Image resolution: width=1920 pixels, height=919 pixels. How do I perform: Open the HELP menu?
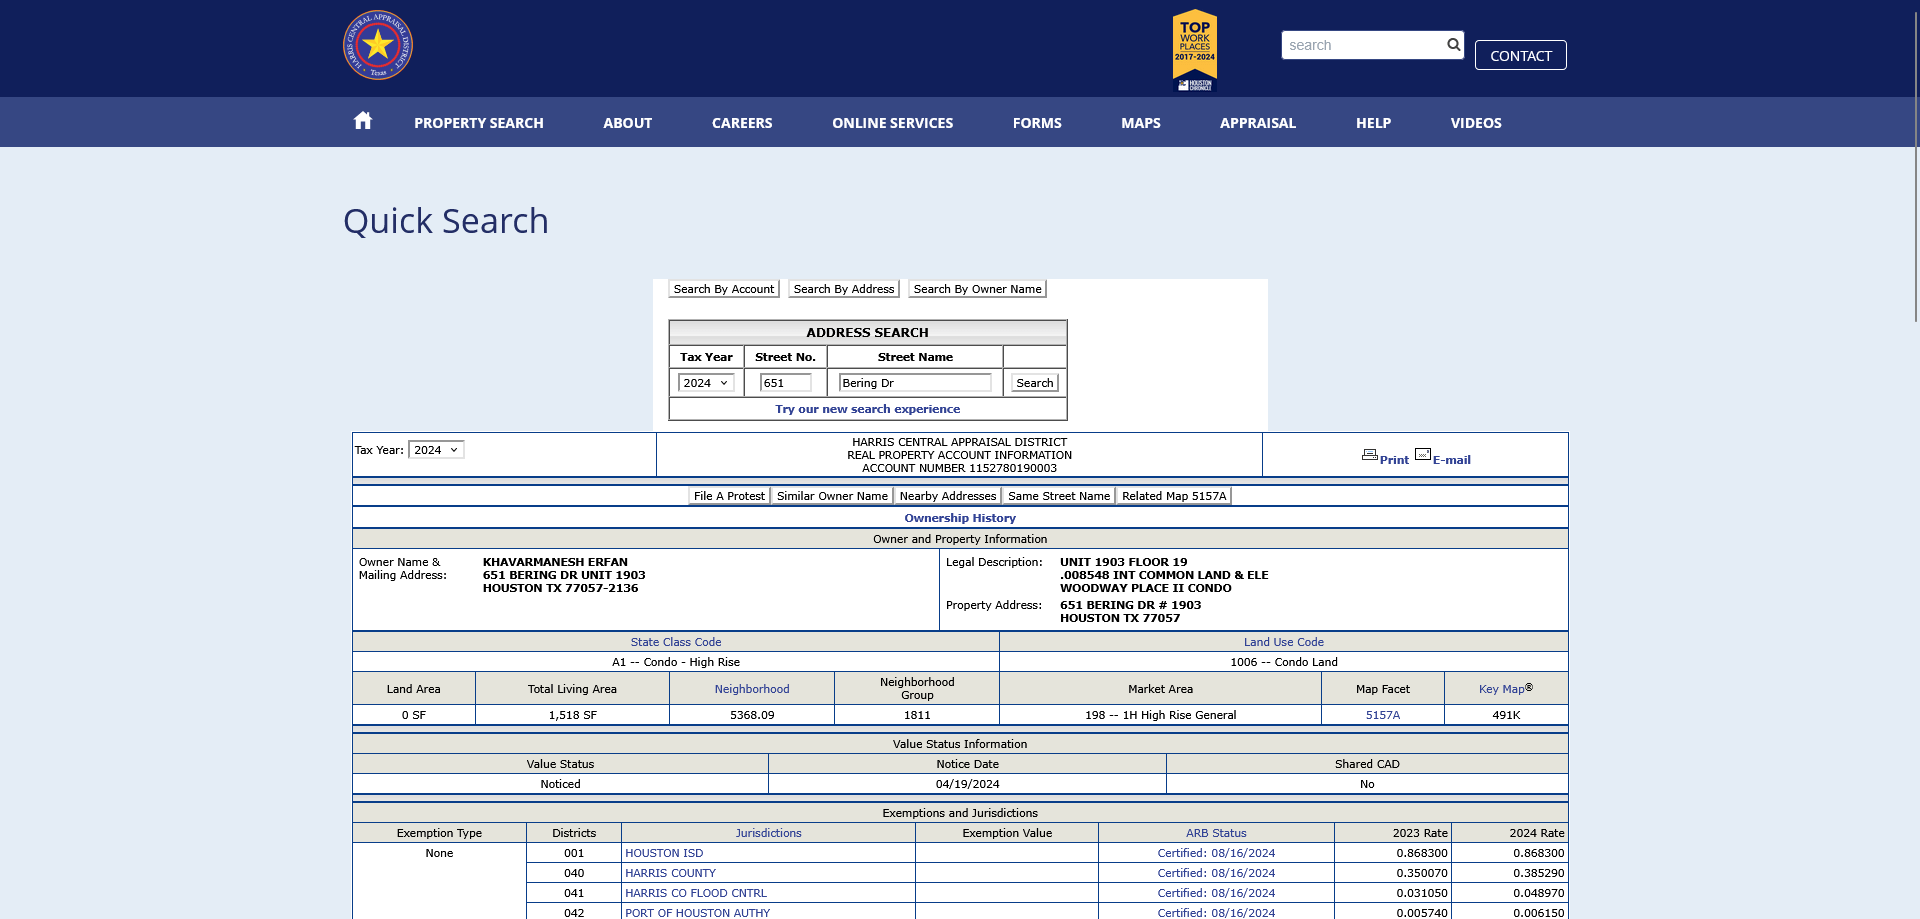tap(1374, 123)
